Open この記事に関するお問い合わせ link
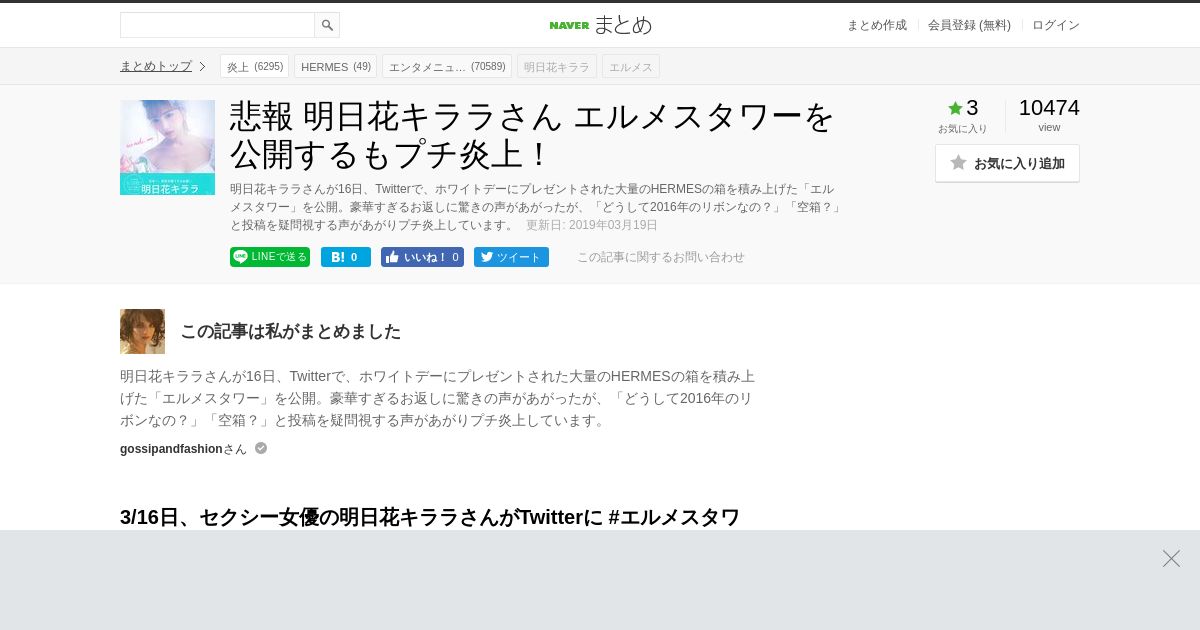Screen dimensions: 1200x630 click(x=661, y=257)
